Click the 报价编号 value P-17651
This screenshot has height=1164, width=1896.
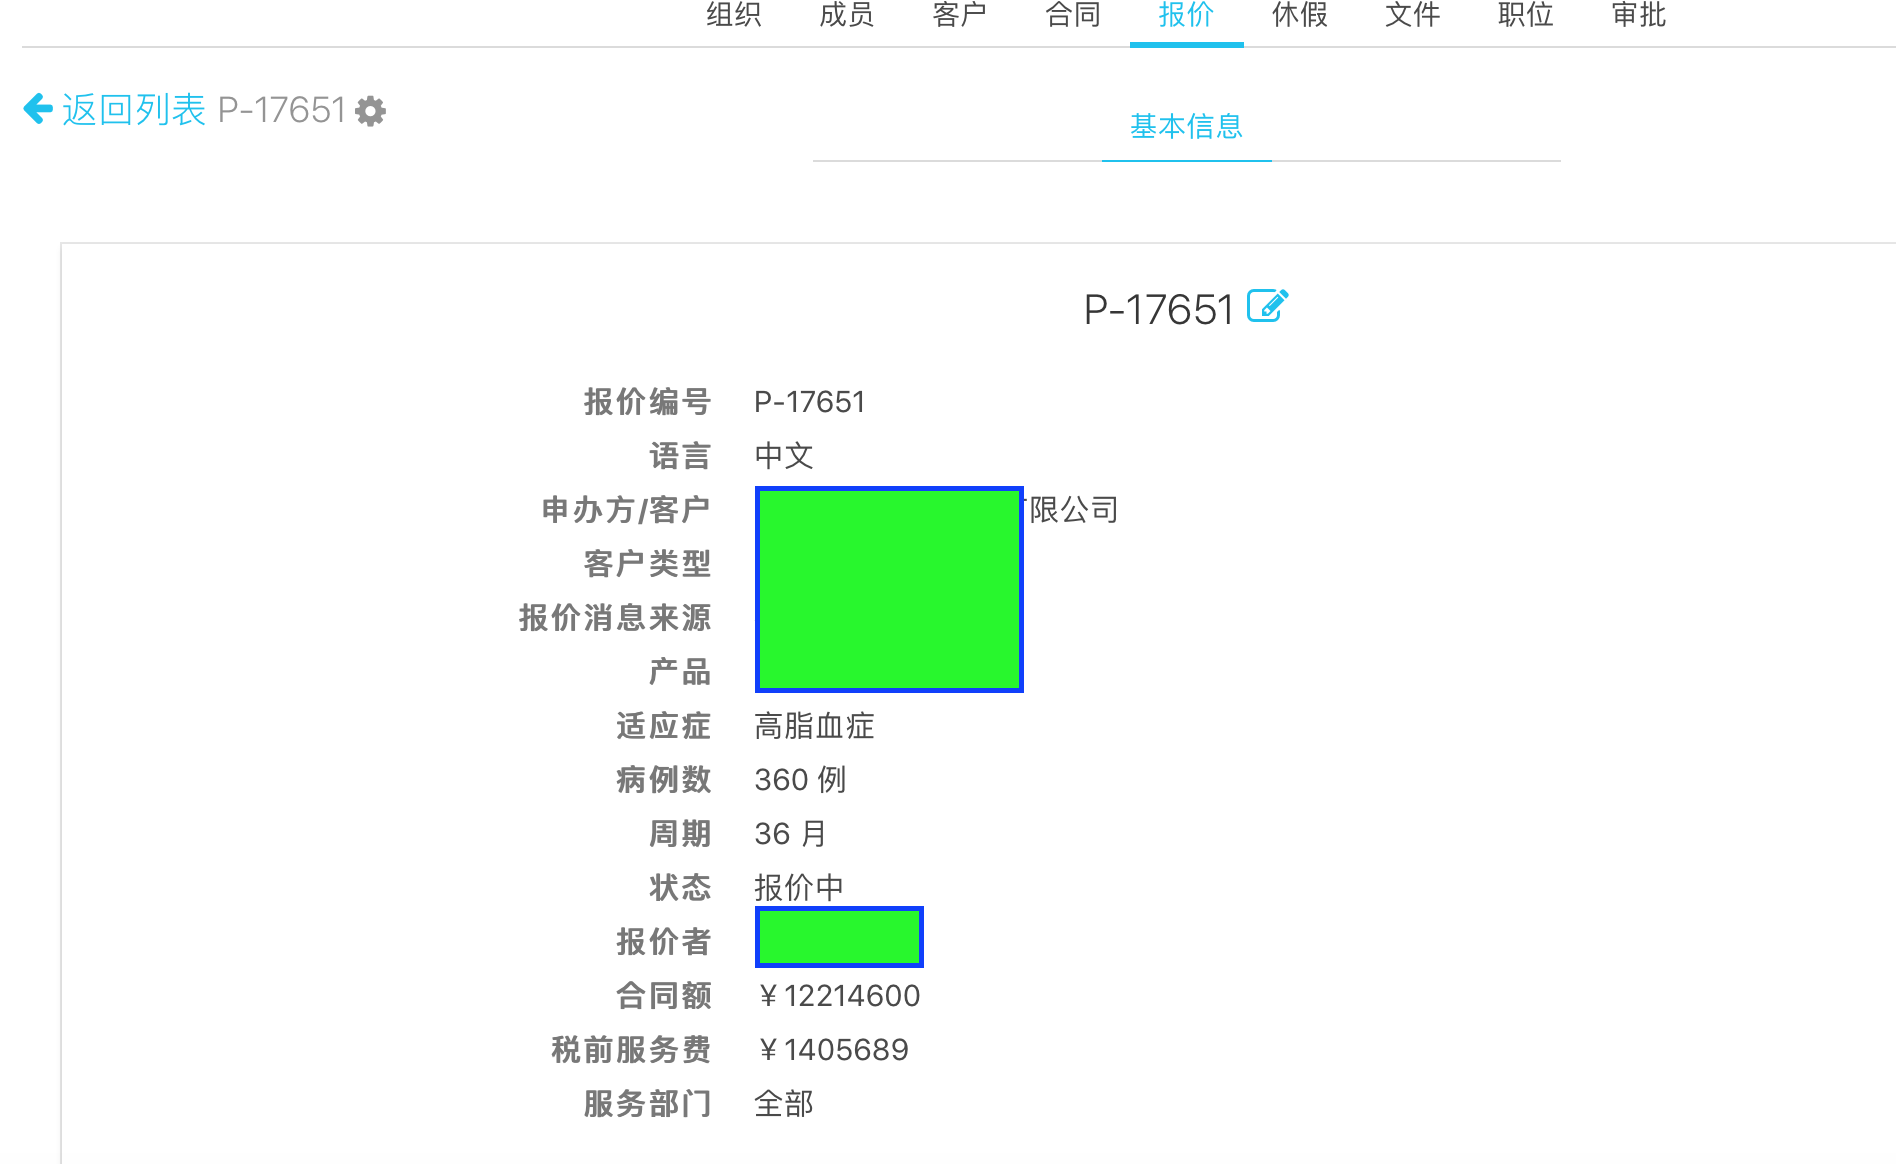click(809, 402)
